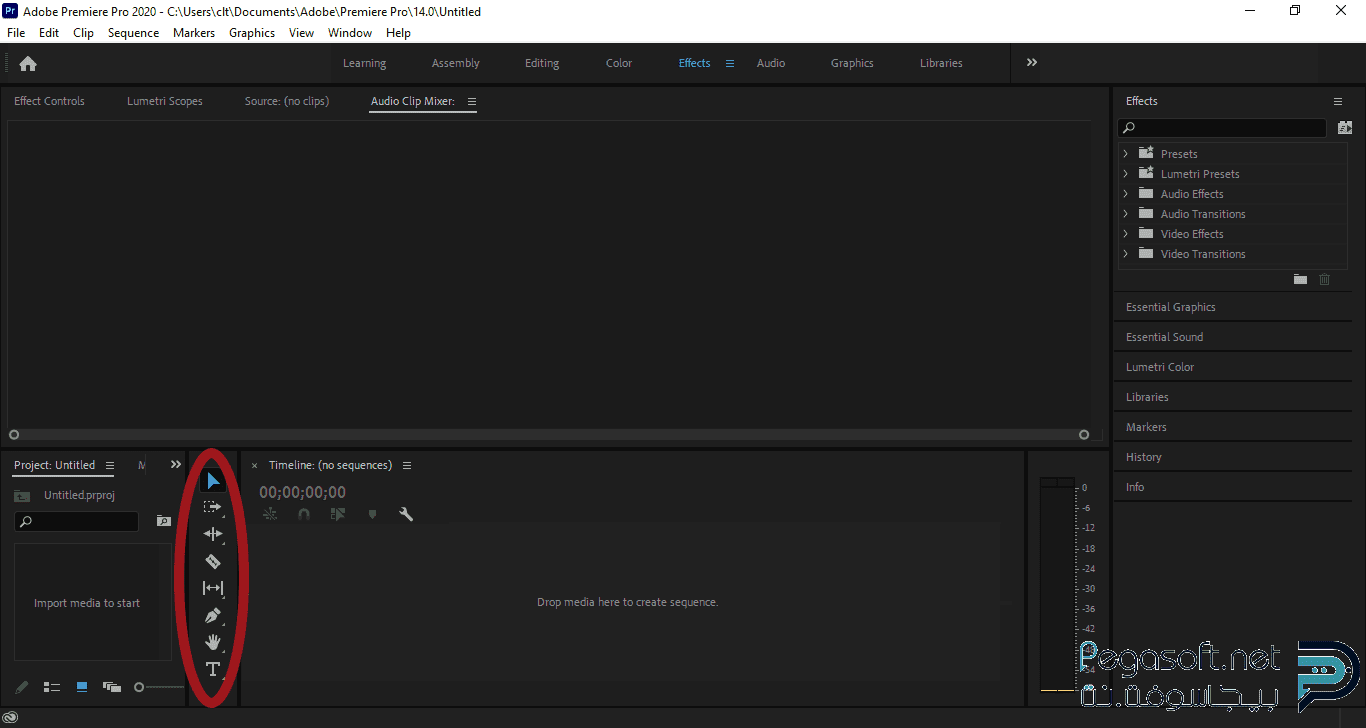Screen dimensions: 1366x728
Task: Open the Window menu
Action: point(350,33)
